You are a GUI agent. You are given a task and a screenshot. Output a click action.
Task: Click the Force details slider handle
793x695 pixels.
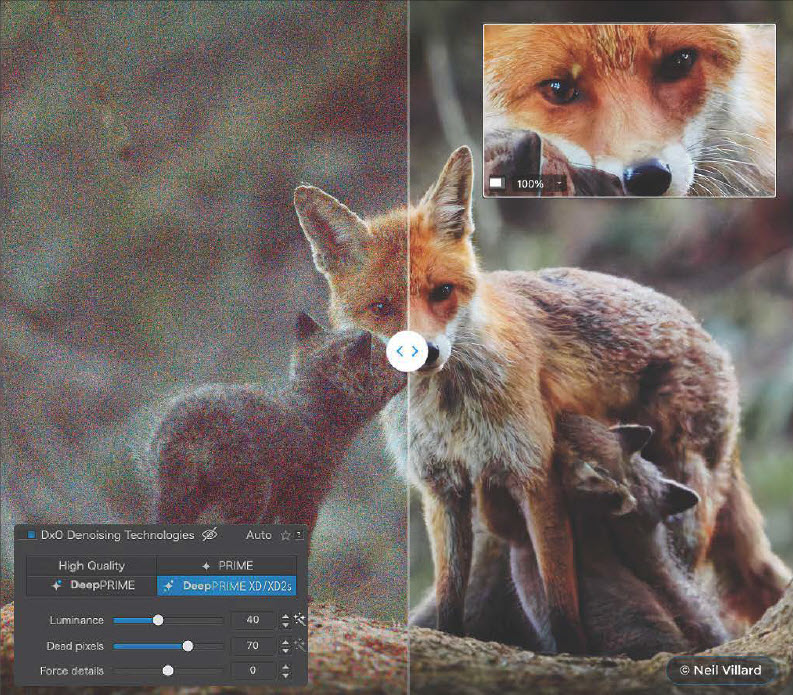[x=168, y=671]
